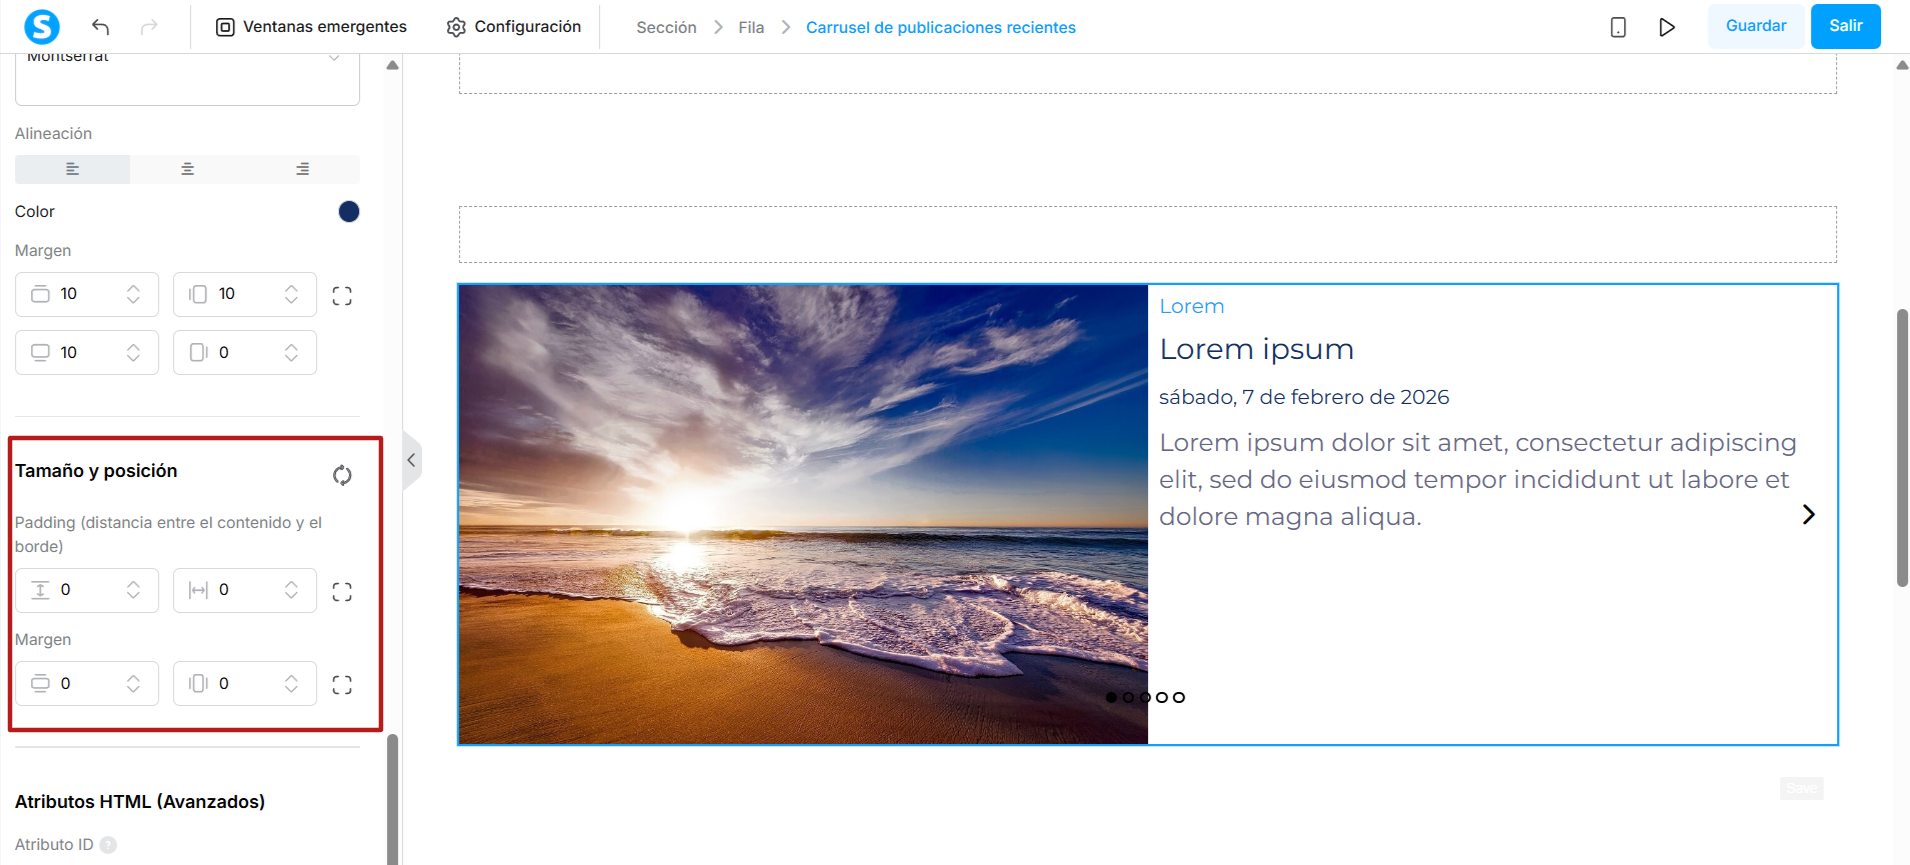Click the Salir button
Image resolution: width=1910 pixels, height=865 pixels.
(1845, 26)
